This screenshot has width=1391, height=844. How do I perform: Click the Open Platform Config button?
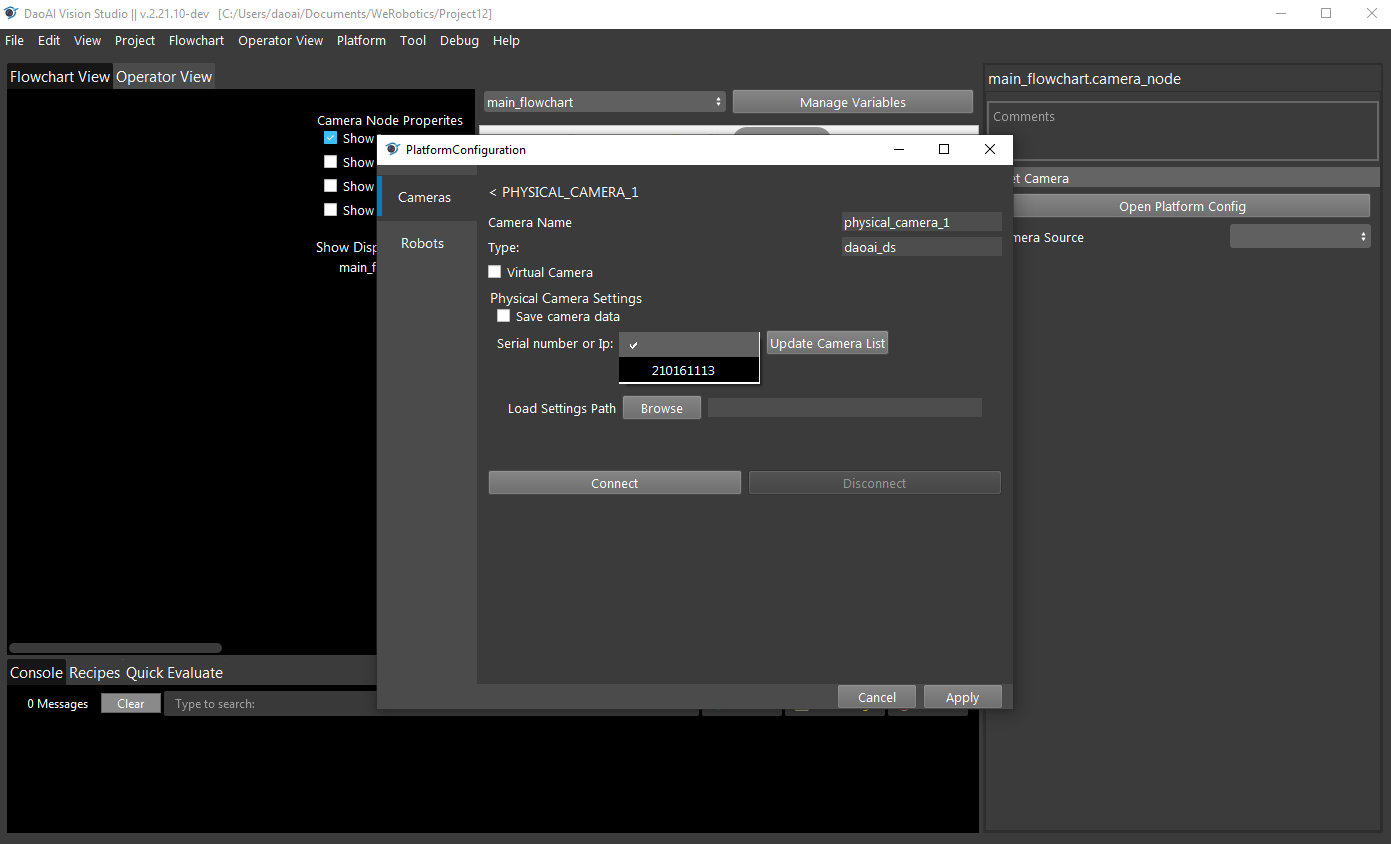[1182, 206]
